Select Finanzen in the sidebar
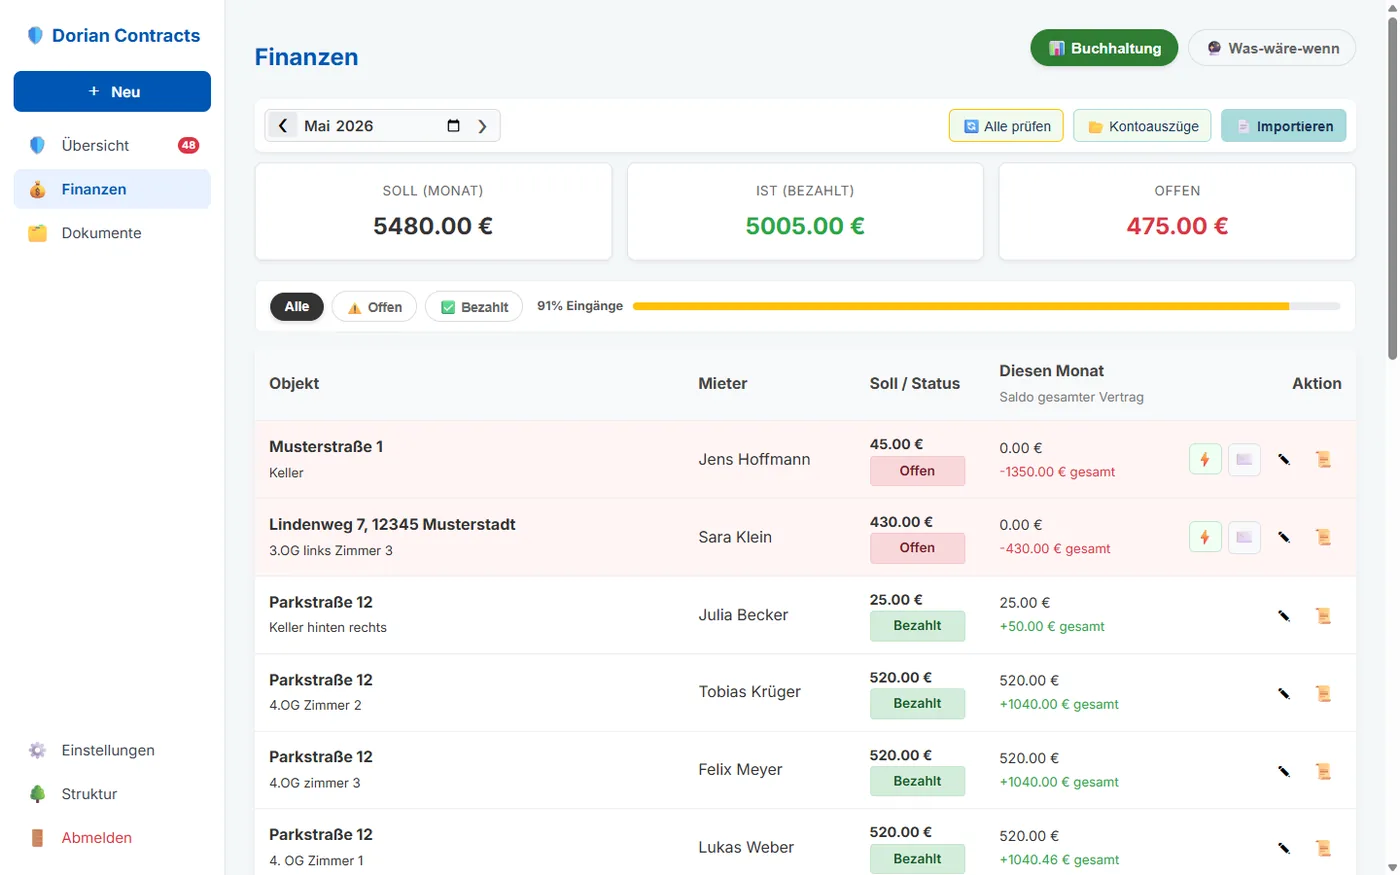This screenshot has width=1400, height=875. [x=112, y=189]
